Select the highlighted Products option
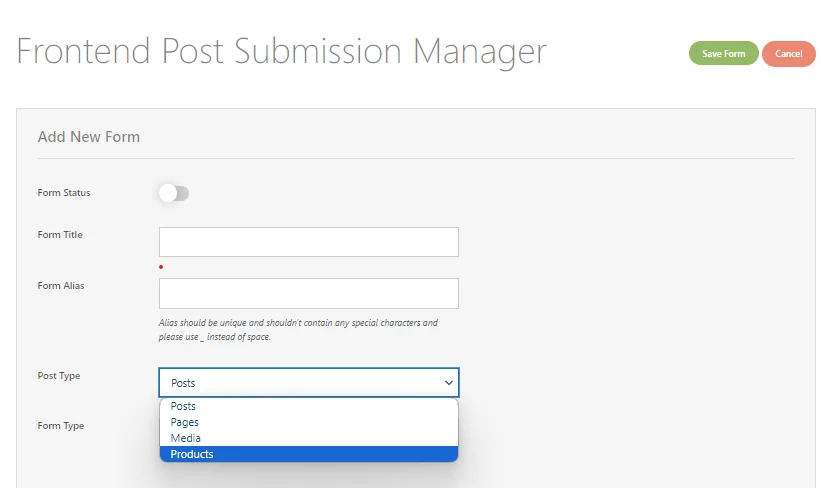The height and width of the screenshot is (488, 821). pyautogui.click(x=308, y=454)
